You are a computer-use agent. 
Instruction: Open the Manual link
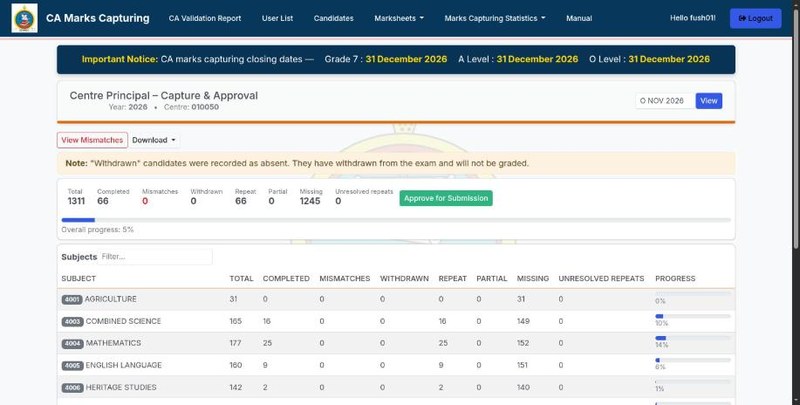[579, 18]
